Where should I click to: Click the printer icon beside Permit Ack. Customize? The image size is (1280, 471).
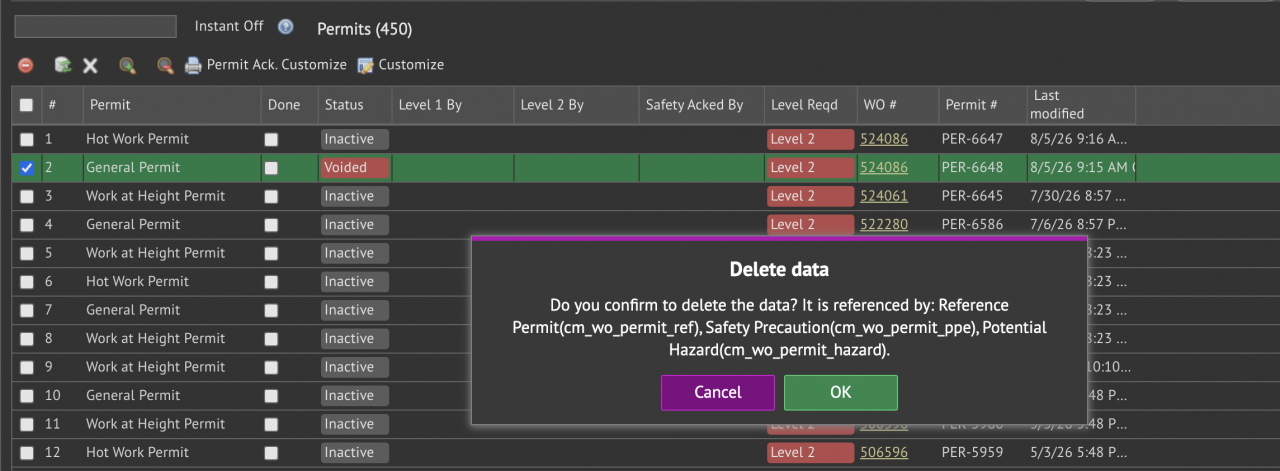click(x=193, y=65)
